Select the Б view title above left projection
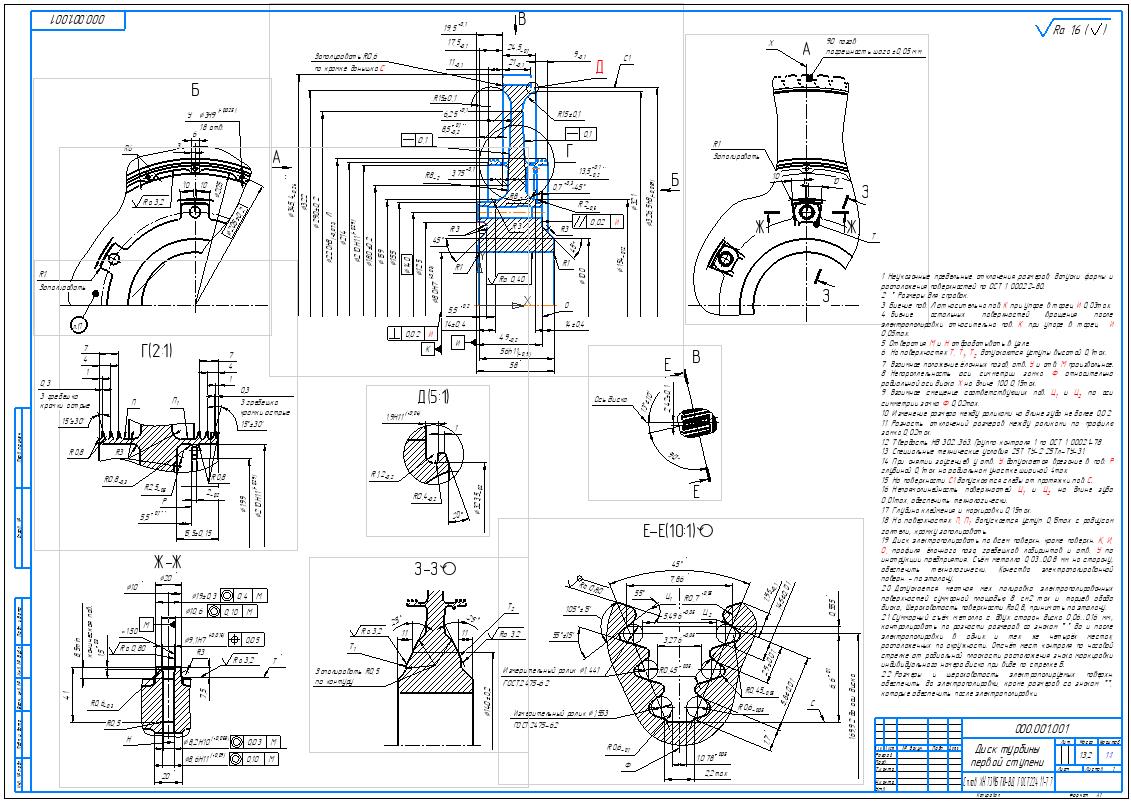Screen dimensions: 1131x801 (x=196, y=92)
